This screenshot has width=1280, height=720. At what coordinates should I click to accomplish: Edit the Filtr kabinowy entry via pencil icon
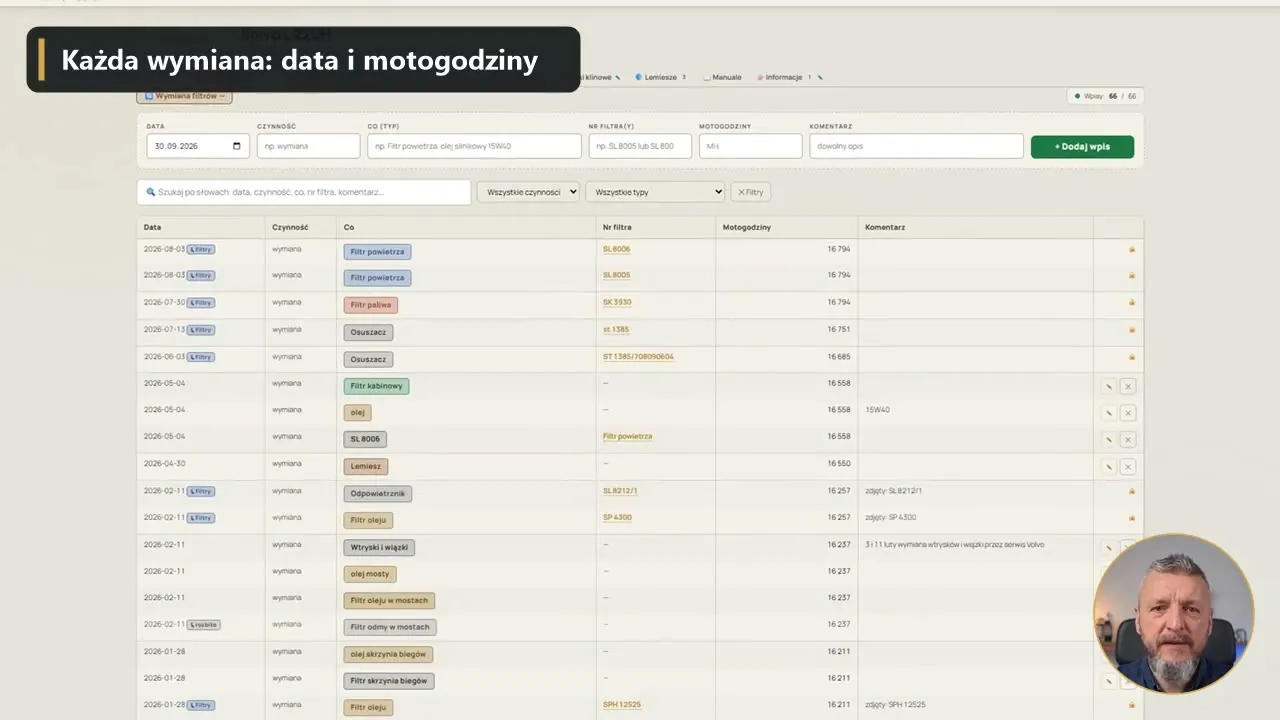click(x=1109, y=386)
